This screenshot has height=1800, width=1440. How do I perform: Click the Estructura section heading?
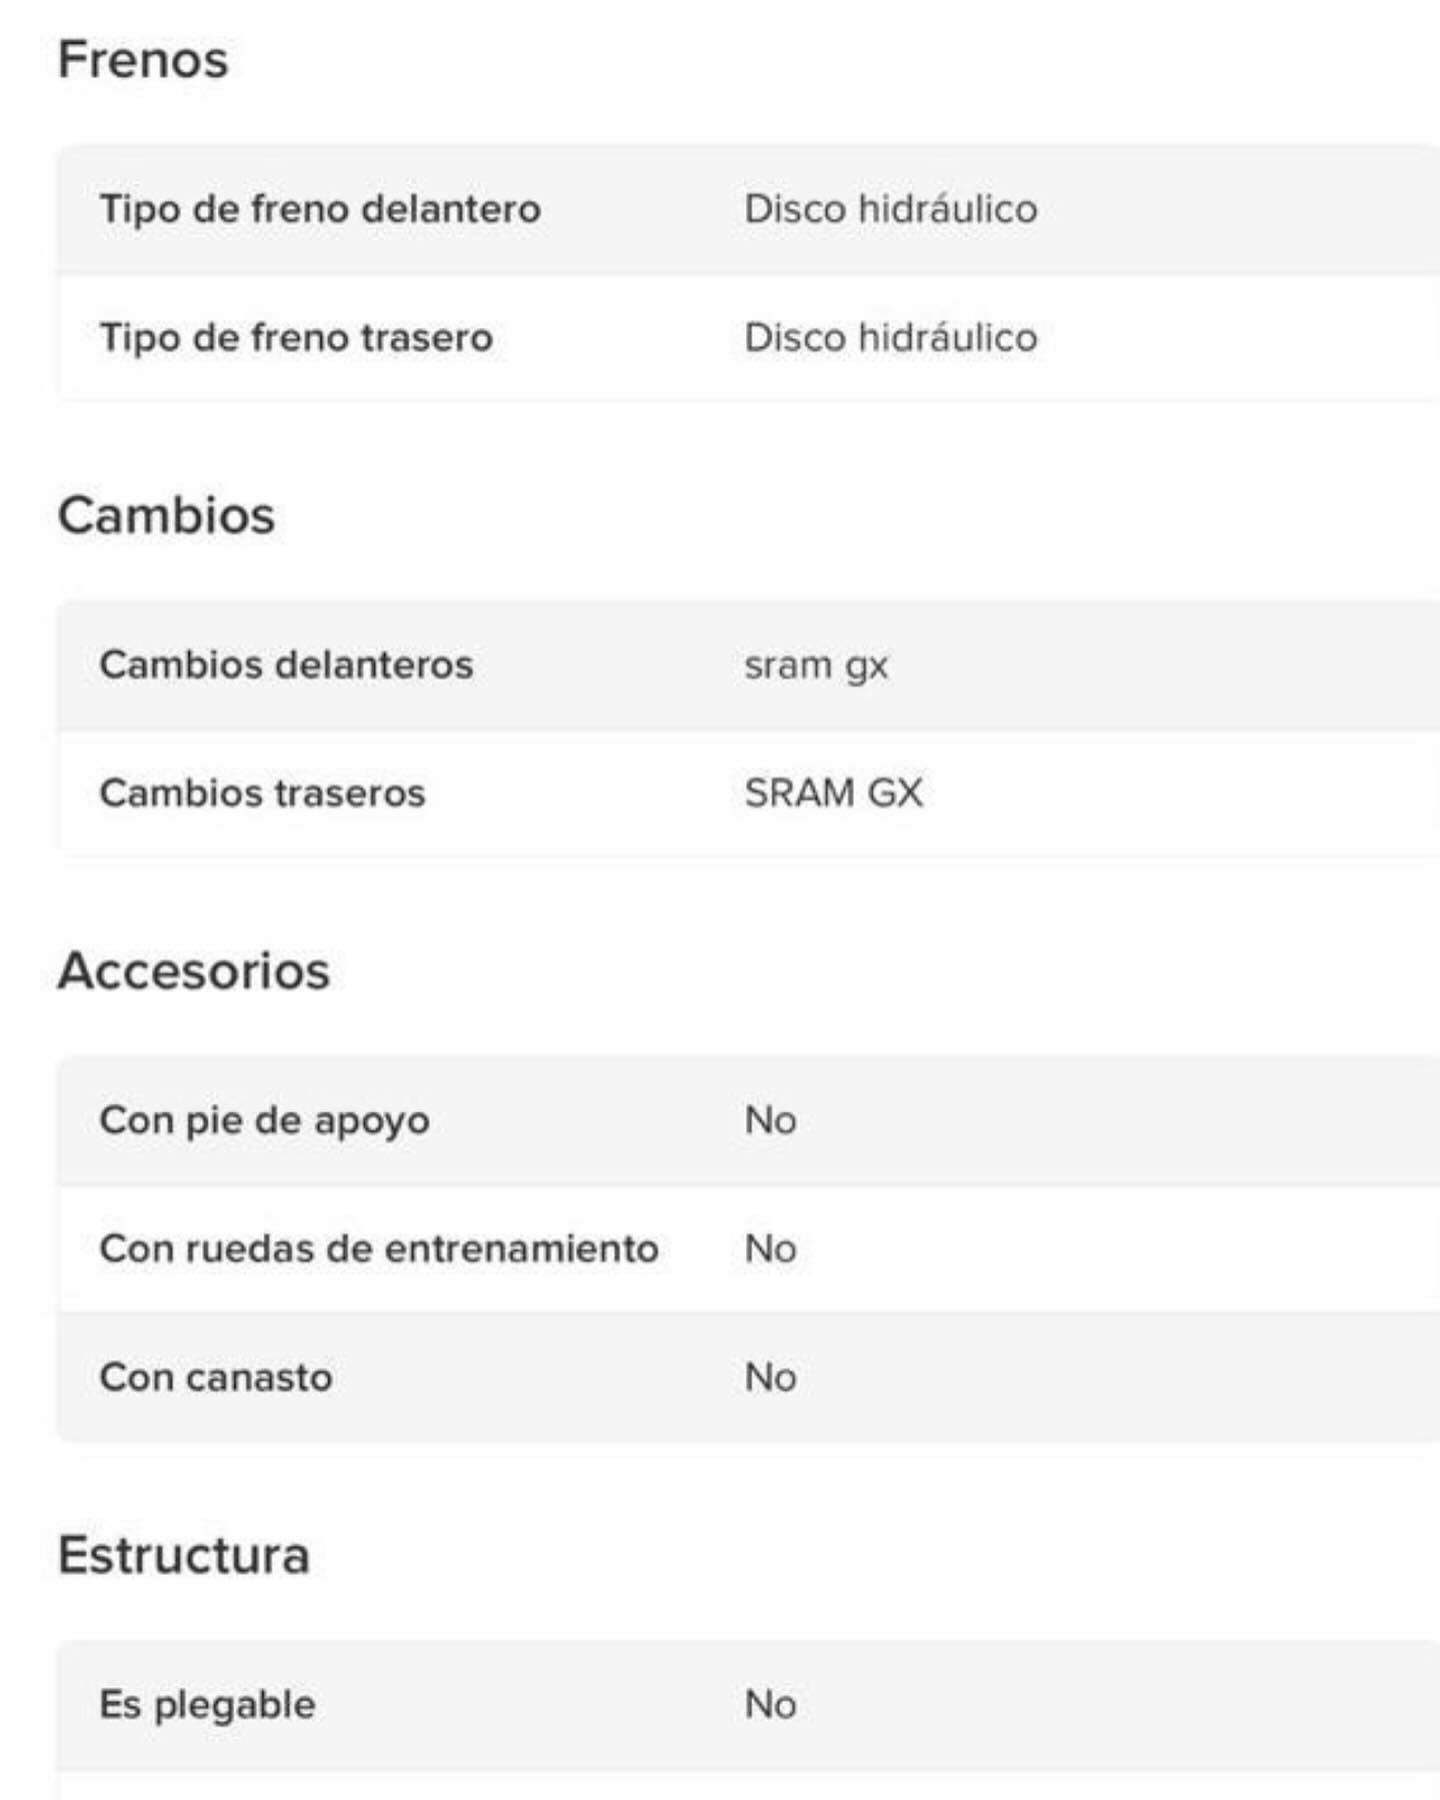point(184,1555)
